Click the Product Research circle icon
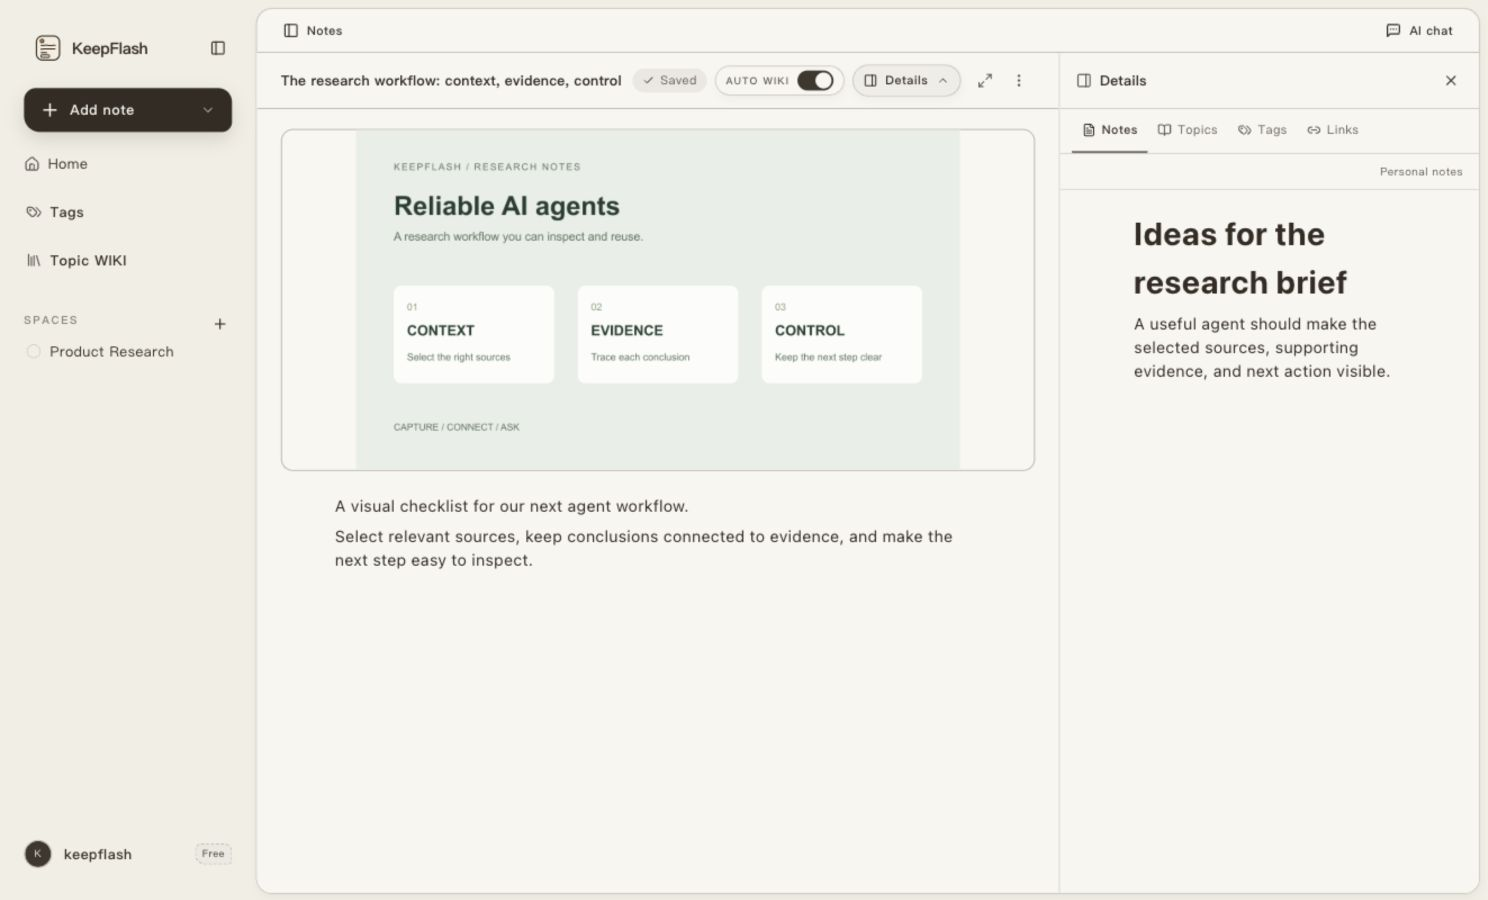The height and width of the screenshot is (900, 1488). point(33,352)
